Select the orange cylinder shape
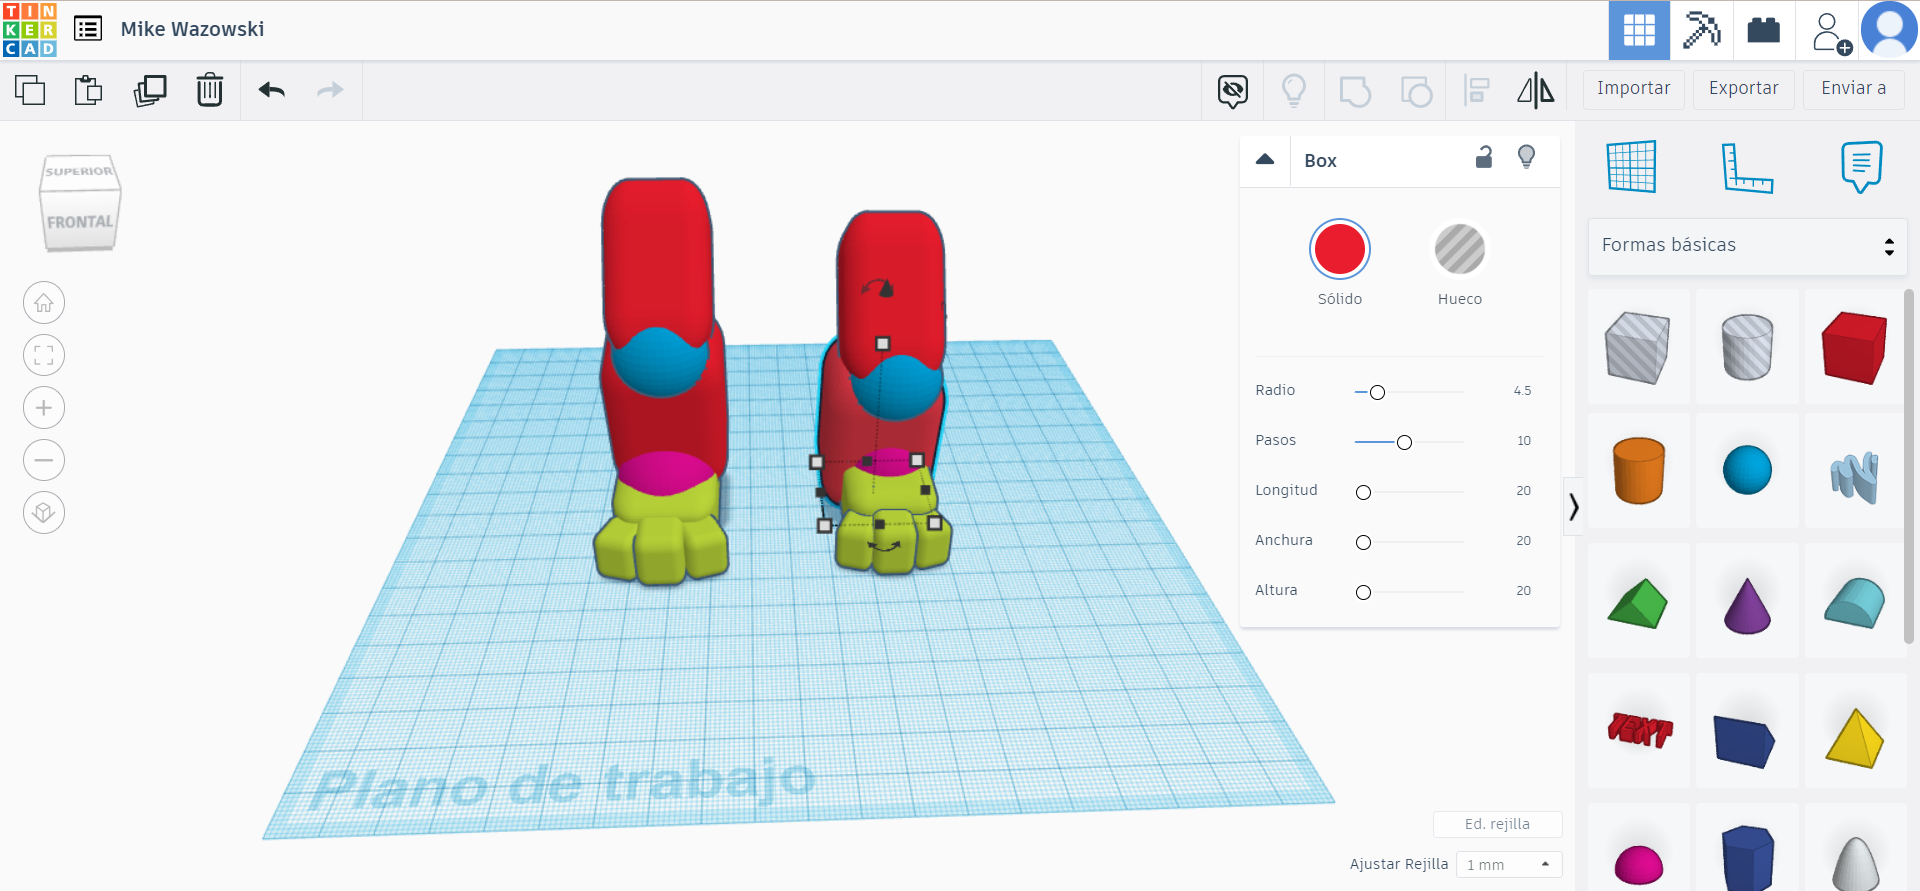The width and height of the screenshot is (1920, 891). 1638,470
